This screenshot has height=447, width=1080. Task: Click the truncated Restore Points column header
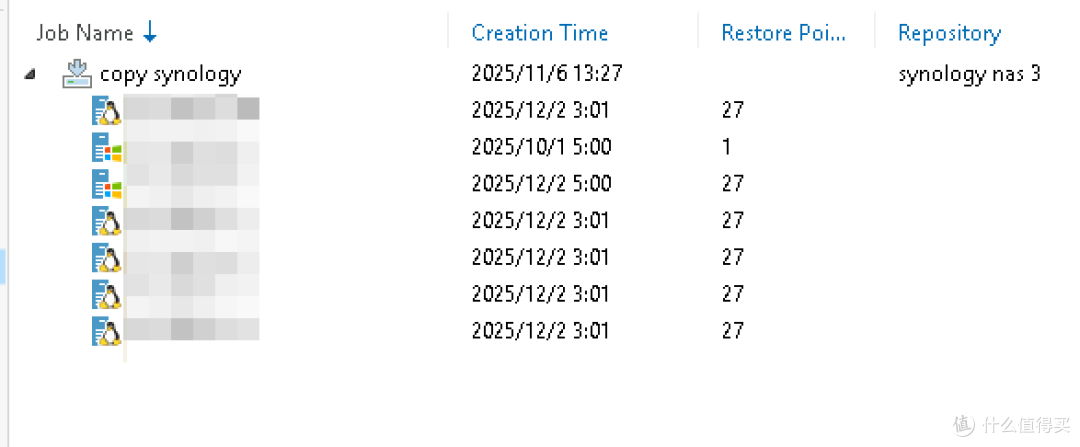coord(783,32)
